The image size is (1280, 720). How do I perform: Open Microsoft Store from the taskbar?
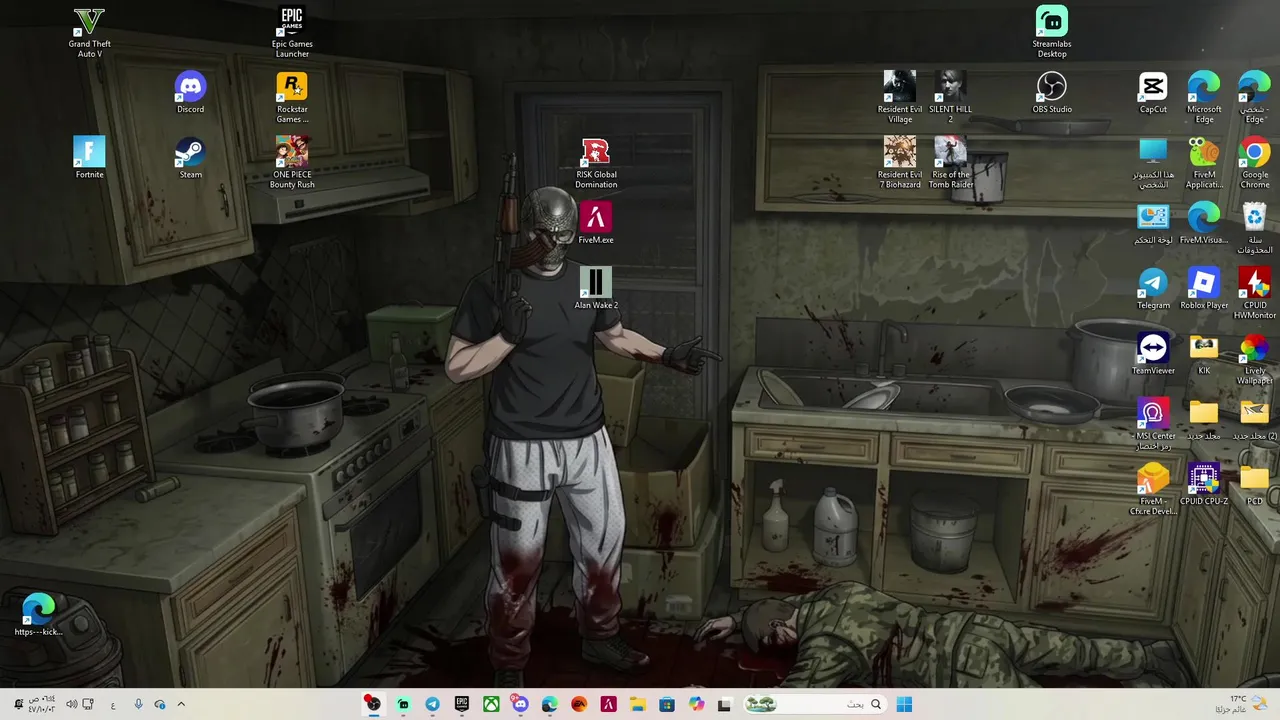coord(667,704)
